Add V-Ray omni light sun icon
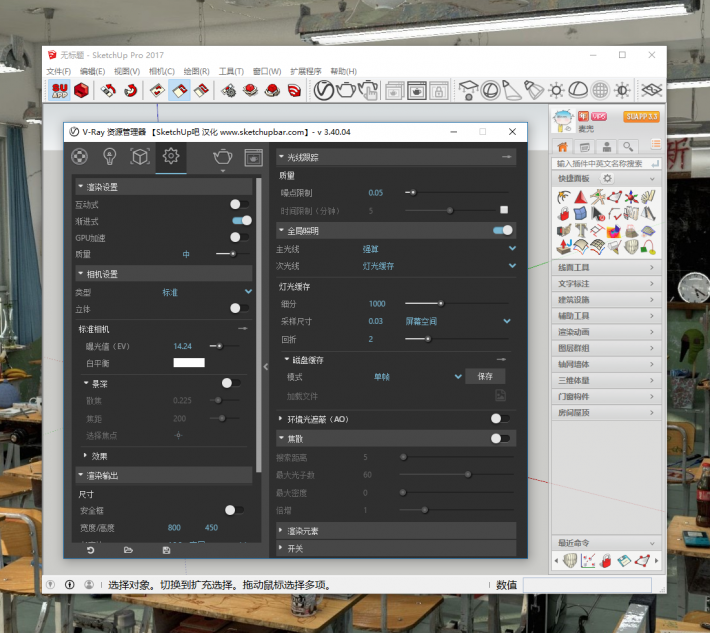Image resolution: width=710 pixels, height=633 pixels. (556, 90)
